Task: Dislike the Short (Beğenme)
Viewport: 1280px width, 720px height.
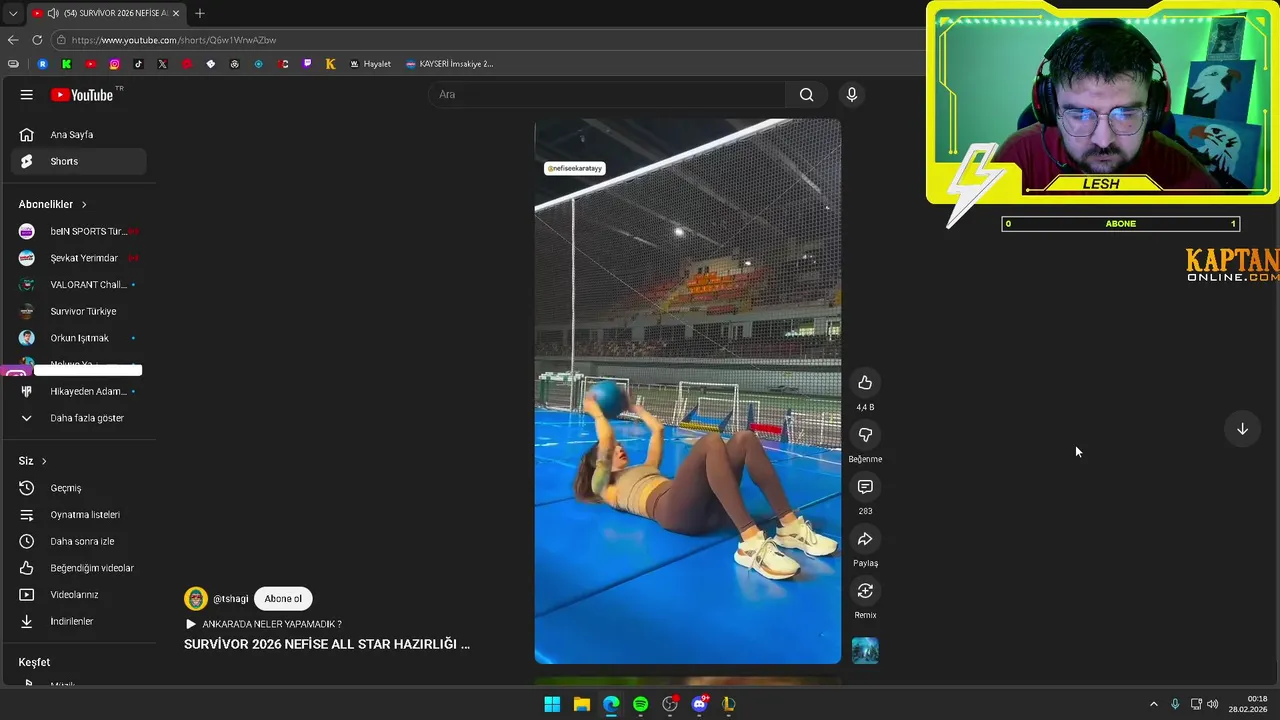Action: [x=865, y=435]
